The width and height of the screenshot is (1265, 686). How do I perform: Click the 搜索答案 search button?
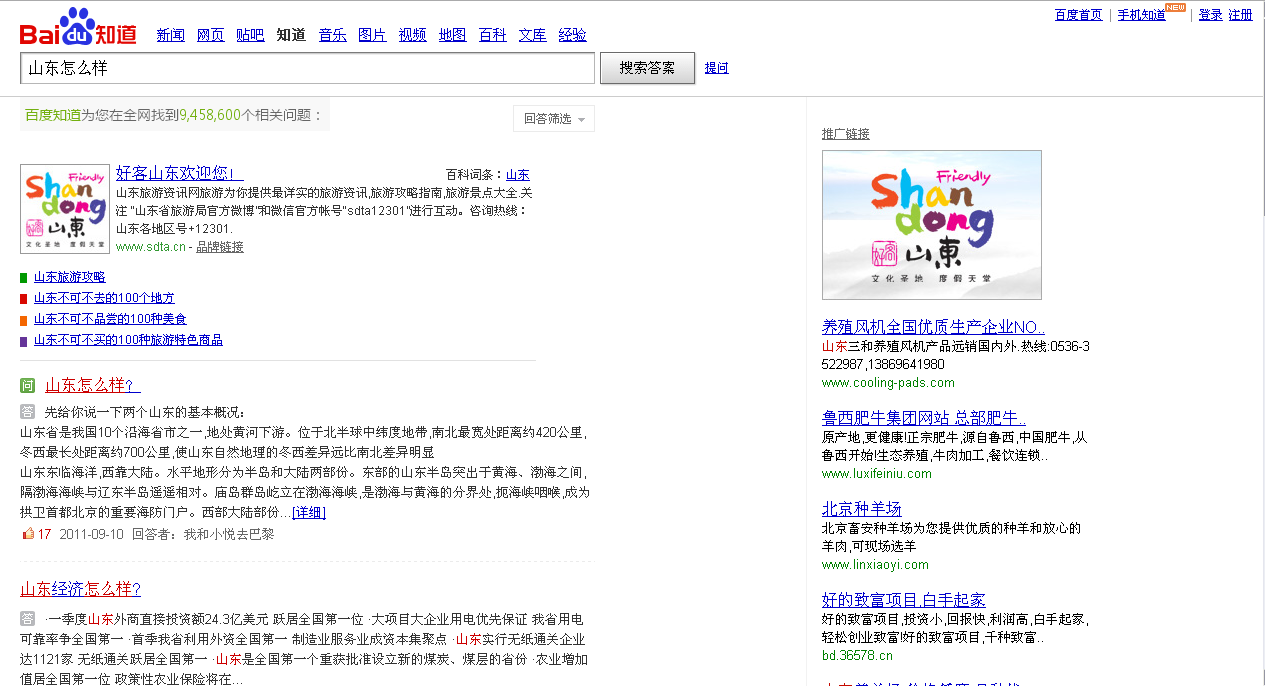647,68
